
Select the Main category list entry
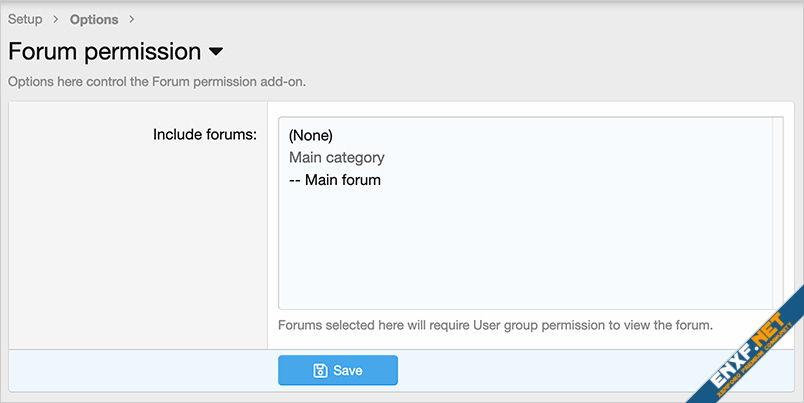click(336, 158)
